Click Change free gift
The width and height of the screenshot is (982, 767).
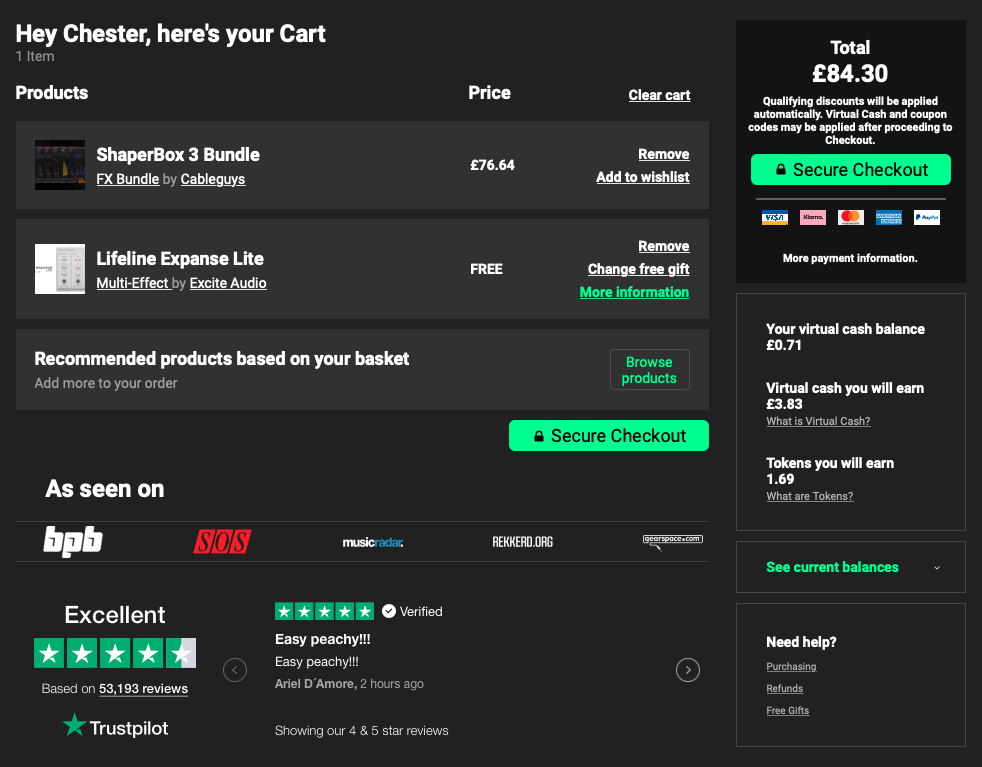(x=638, y=269)
